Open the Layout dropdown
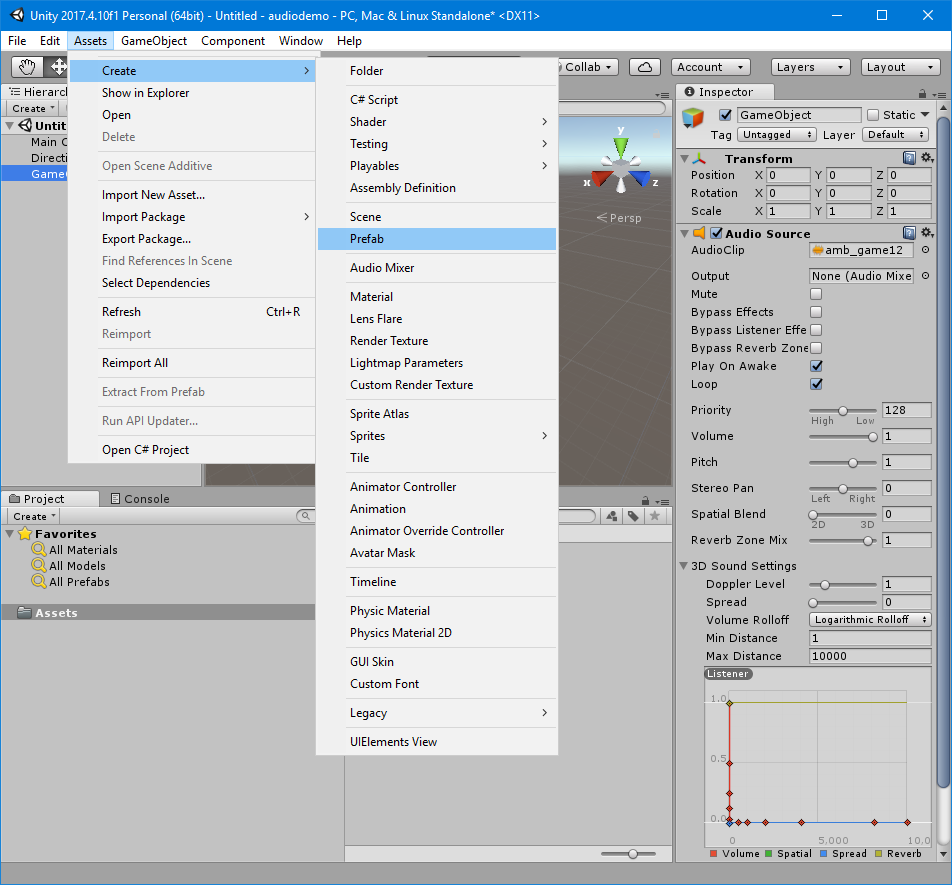This screenshot has height=885, width=952. (900, 67)
